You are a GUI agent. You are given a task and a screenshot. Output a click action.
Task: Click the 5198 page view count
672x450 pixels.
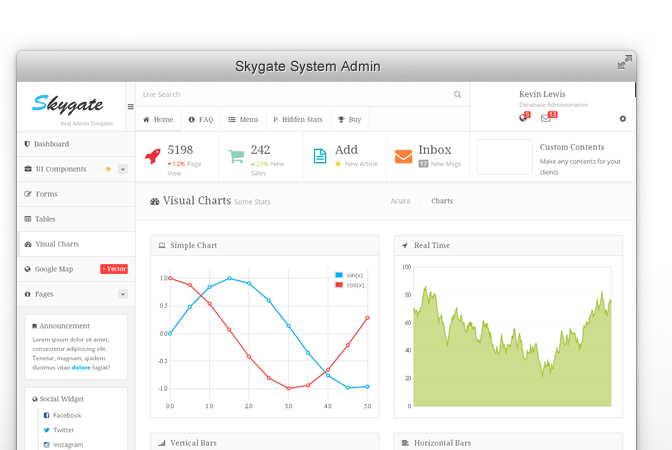[x=180, y=150]
